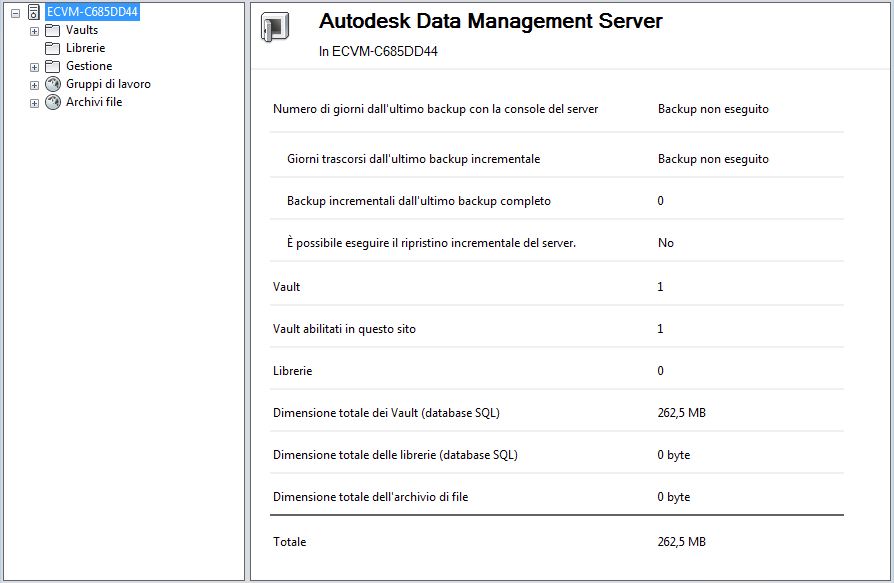894x583 pixels.
Task: Expand the Vaults tree node
Action: coord(34,31)
